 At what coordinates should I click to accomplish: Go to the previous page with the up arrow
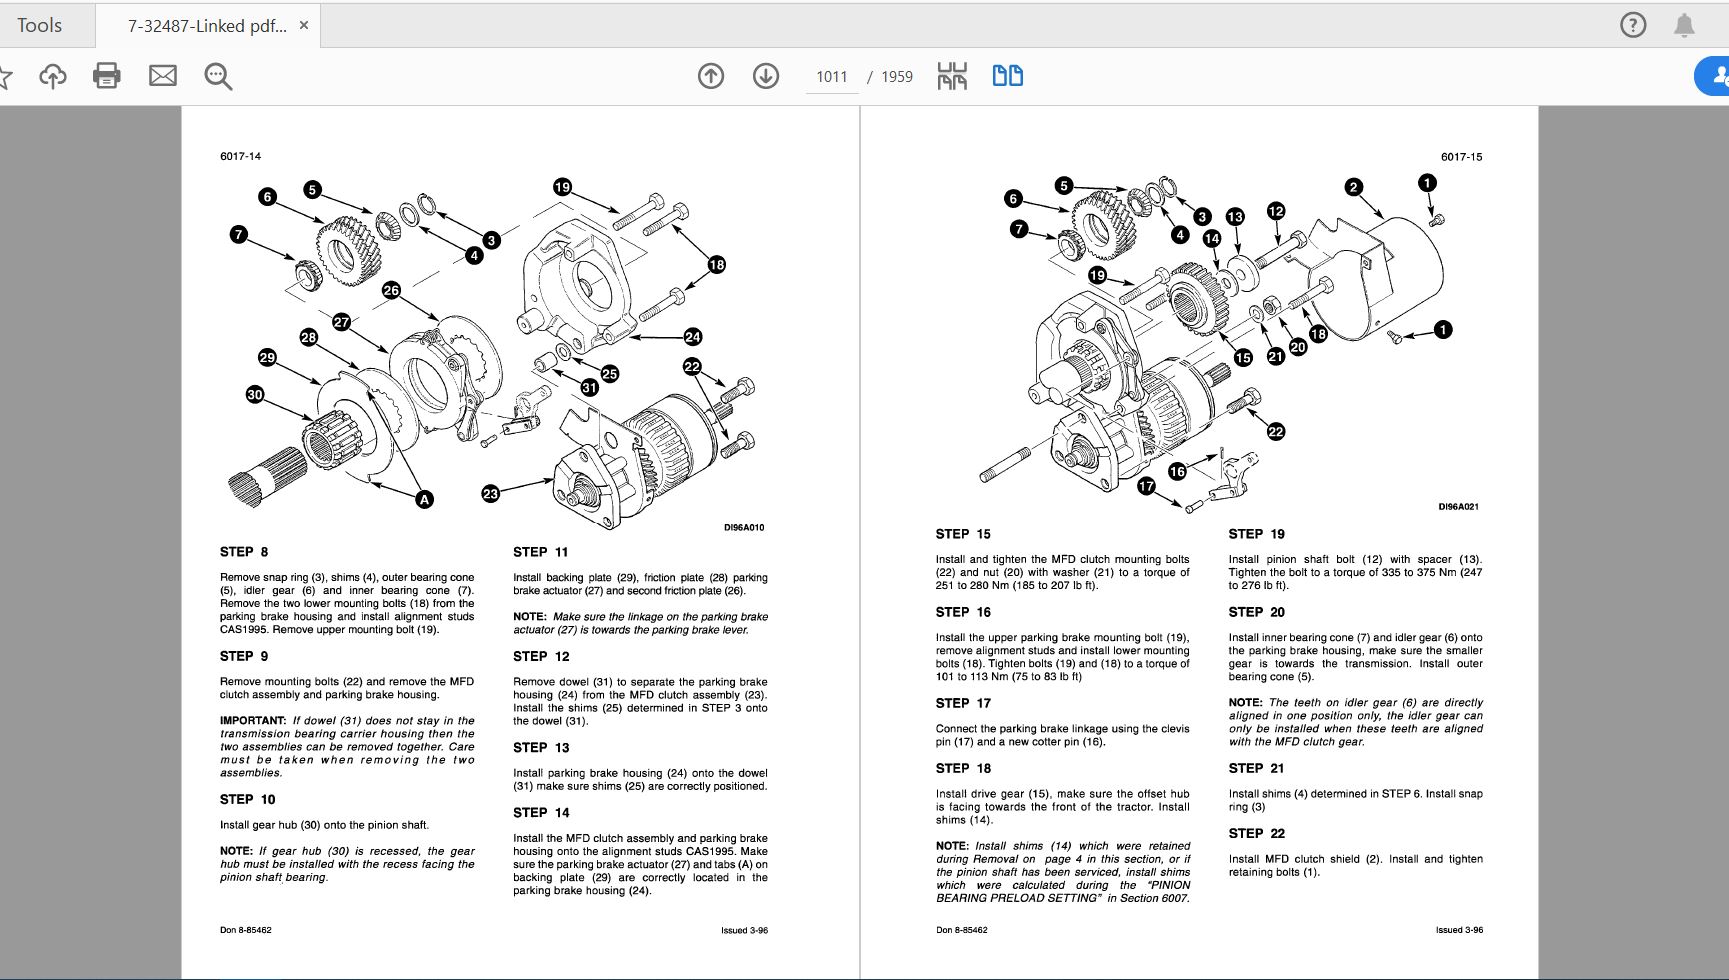(711, 75)
